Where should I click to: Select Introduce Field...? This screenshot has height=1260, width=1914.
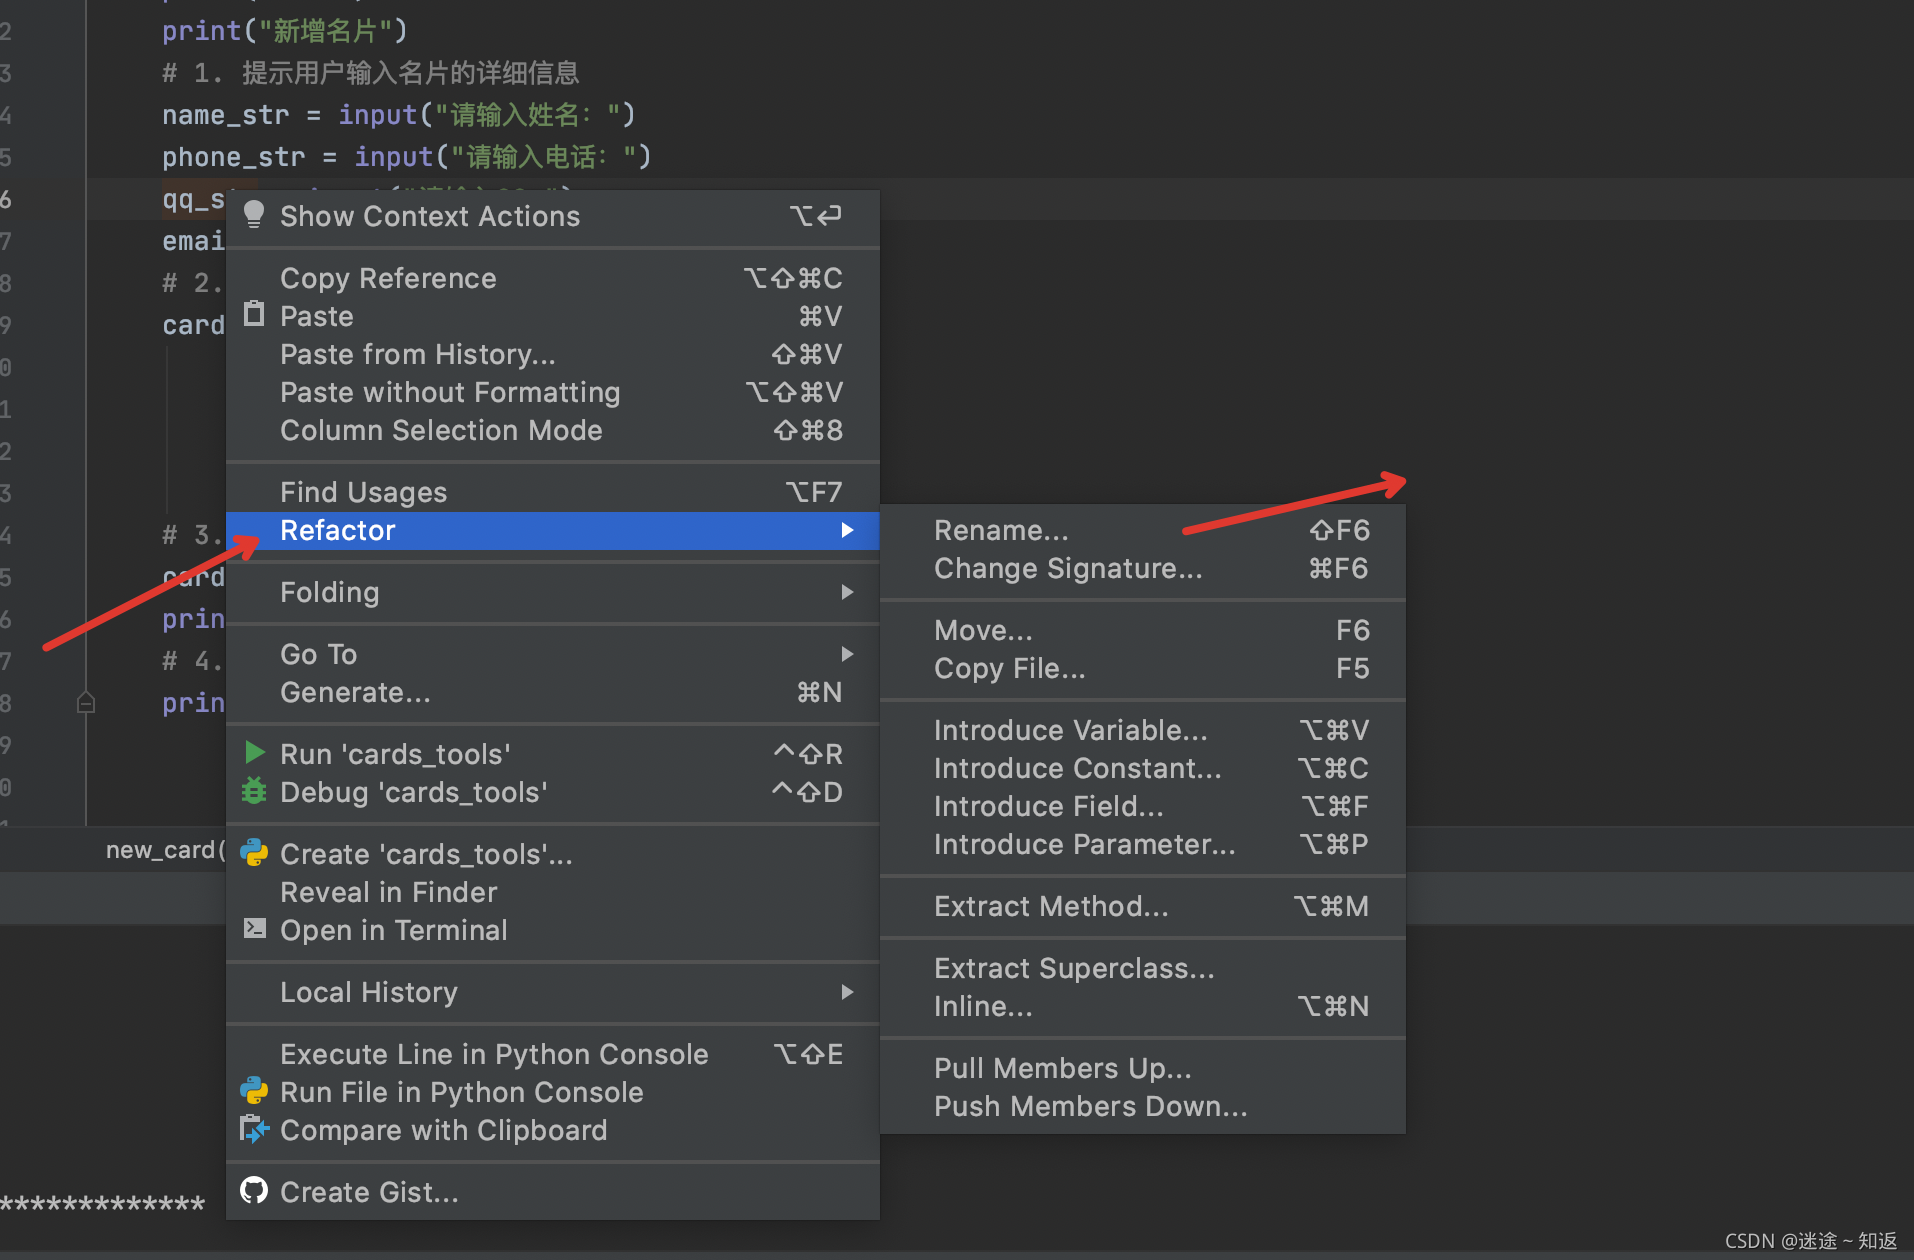[1143, 806]
